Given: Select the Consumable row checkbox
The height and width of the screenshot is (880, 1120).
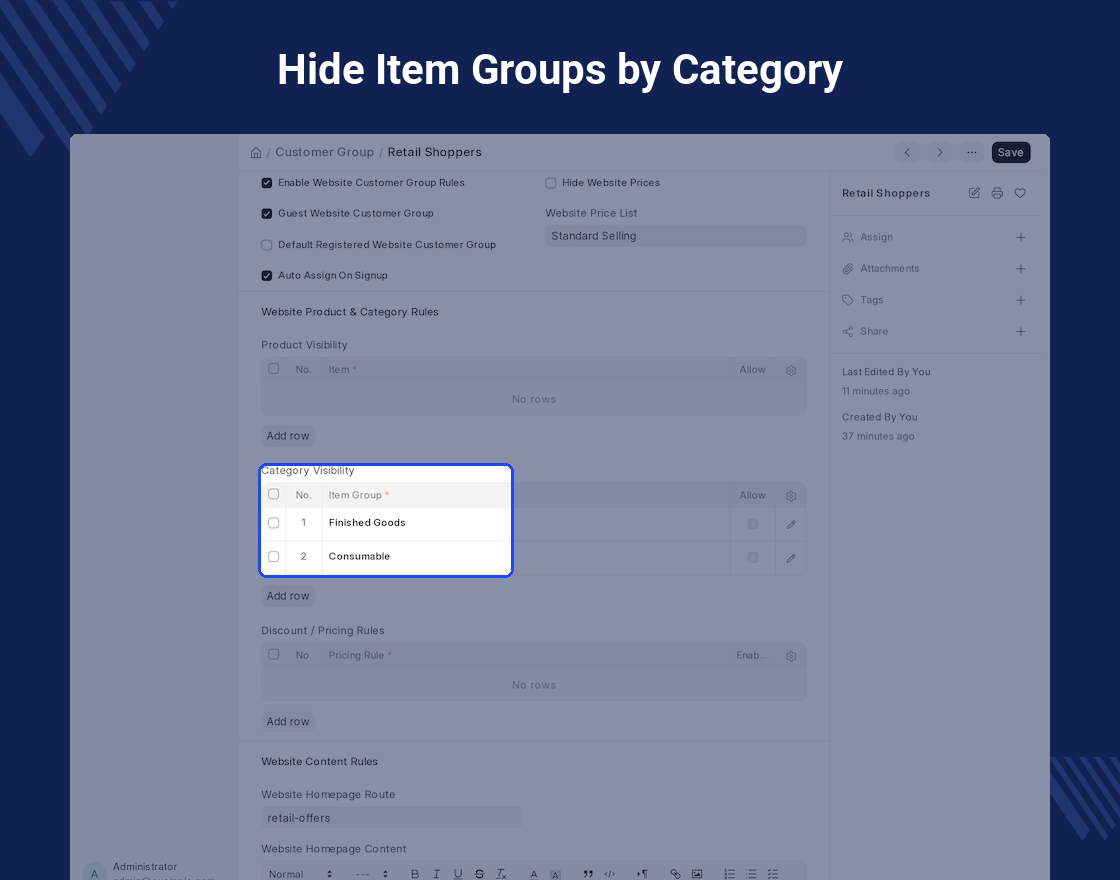Looking at the screenshot, I should [x=274, y=556].
